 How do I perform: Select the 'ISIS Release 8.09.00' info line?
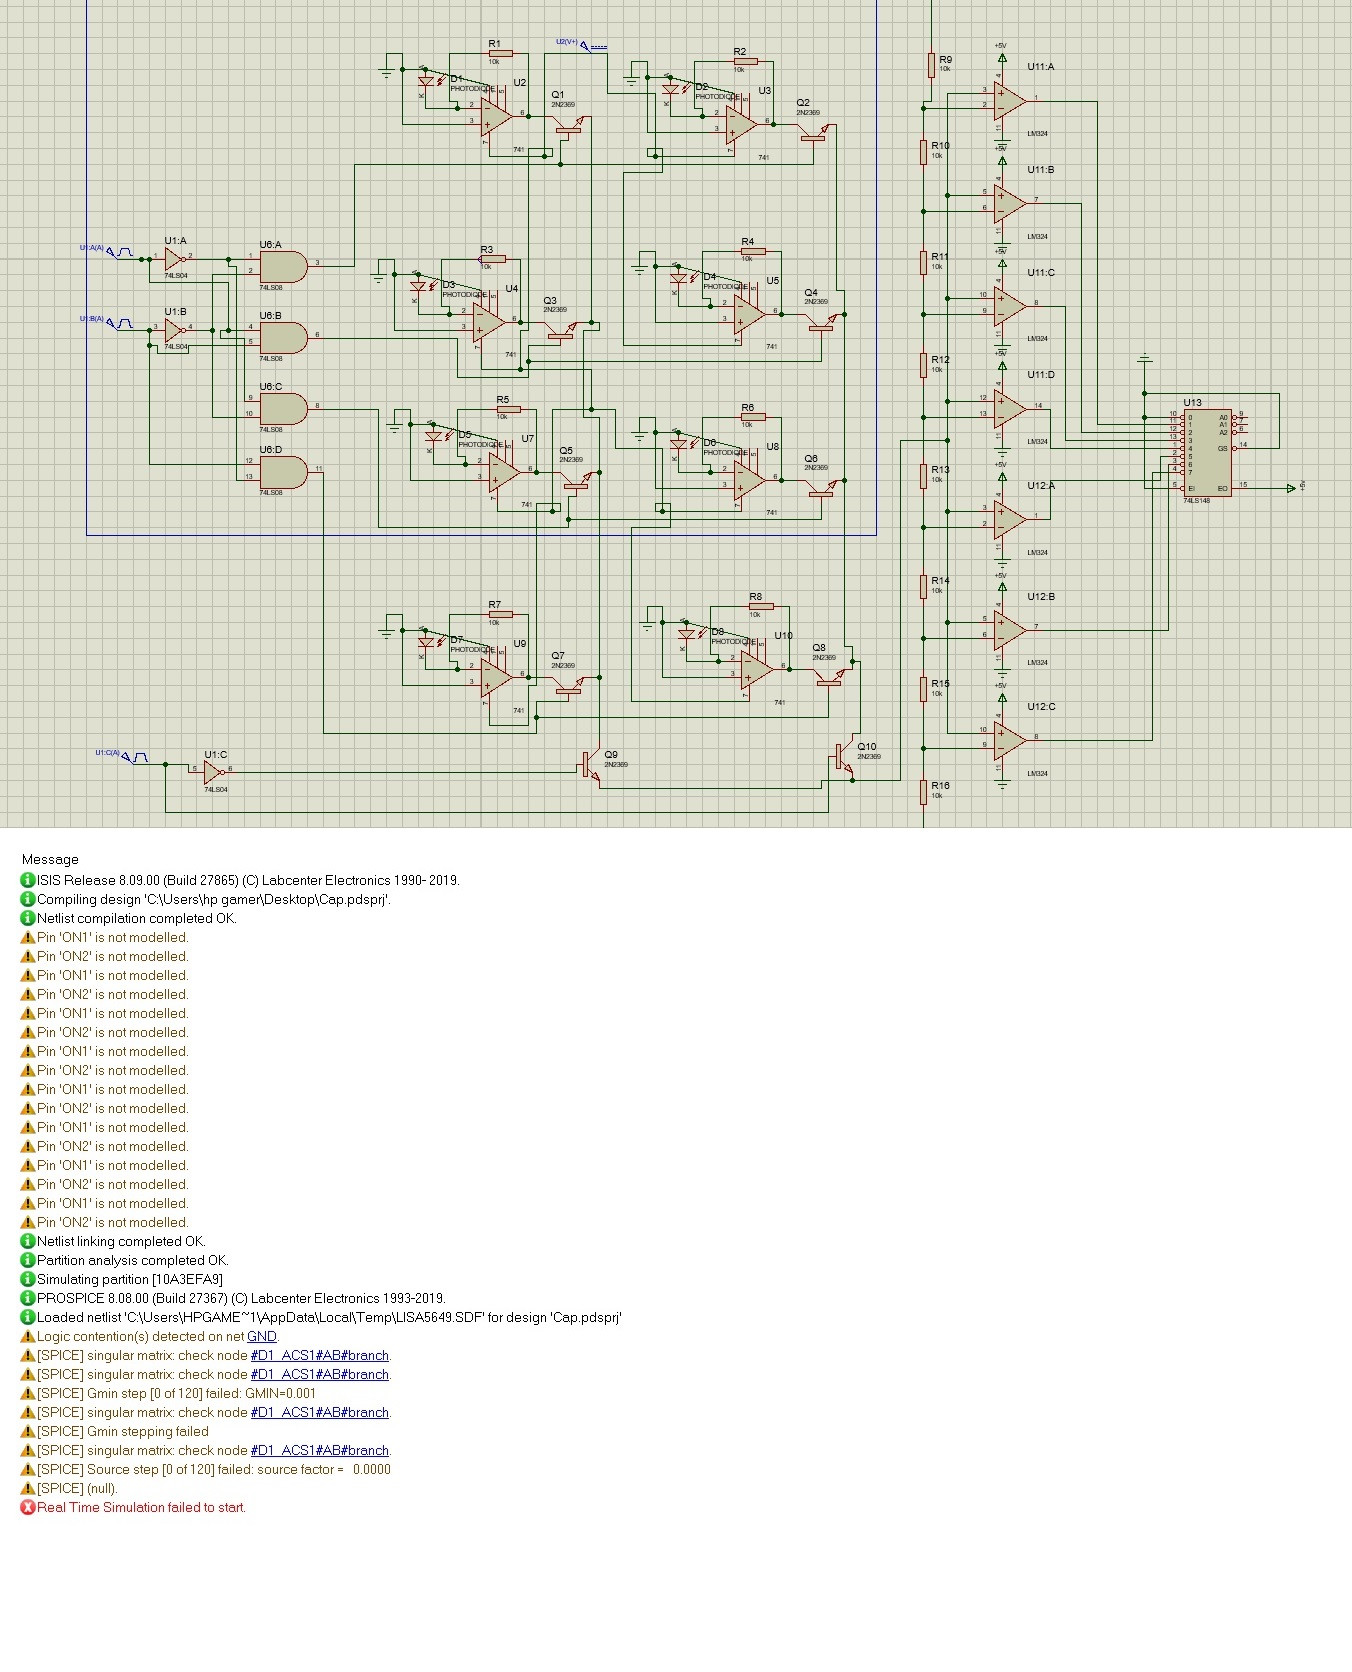point(248,880)
